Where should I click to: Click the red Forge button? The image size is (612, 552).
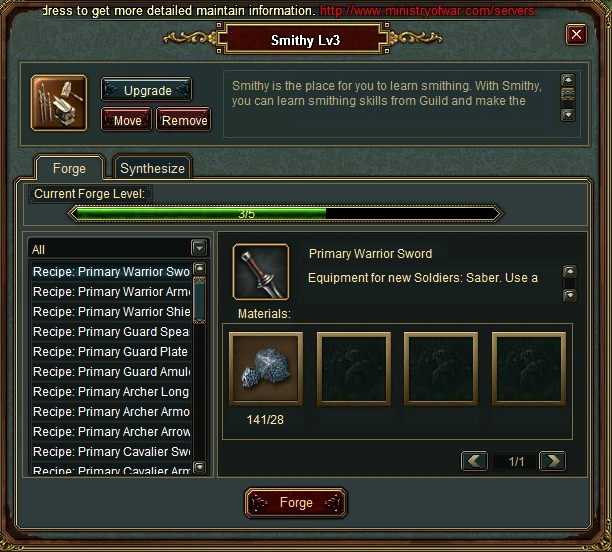click(296, 503)
